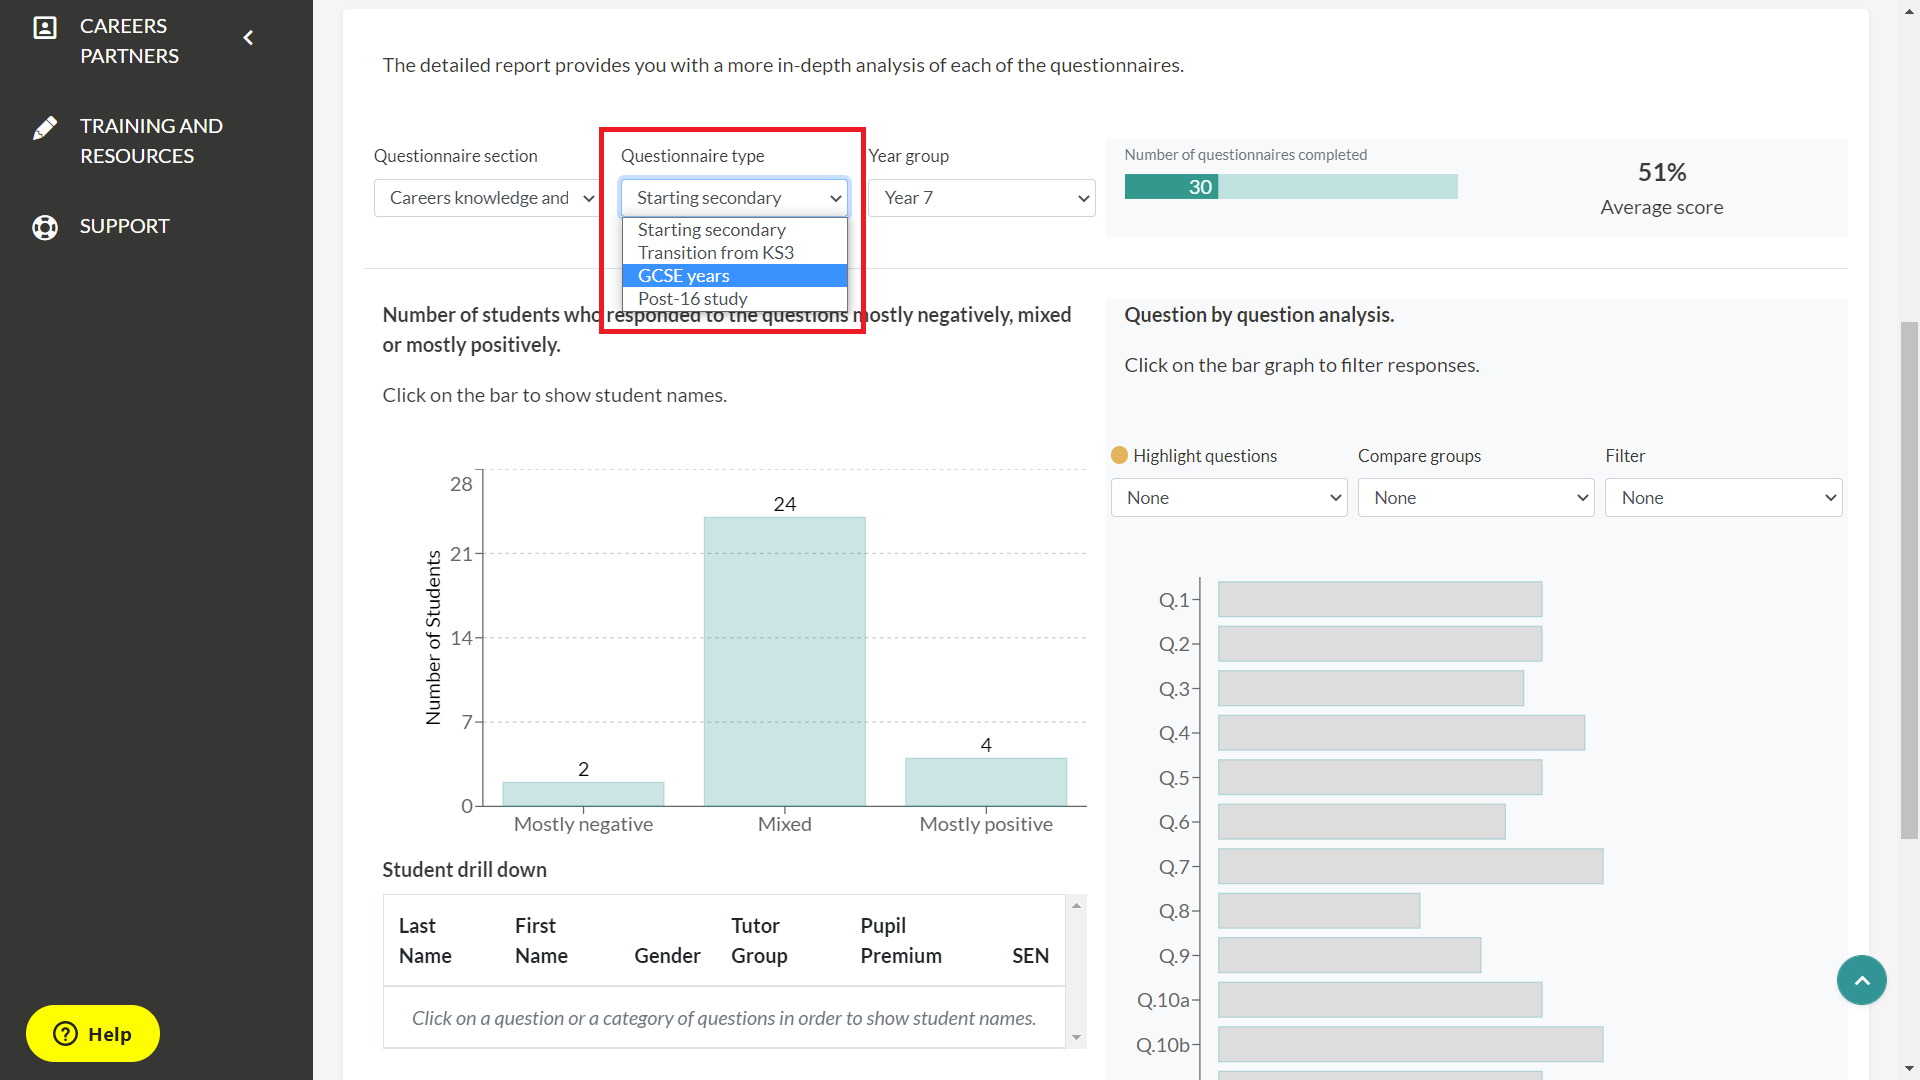Open the Training and Resources menu item

click(151, 141)
